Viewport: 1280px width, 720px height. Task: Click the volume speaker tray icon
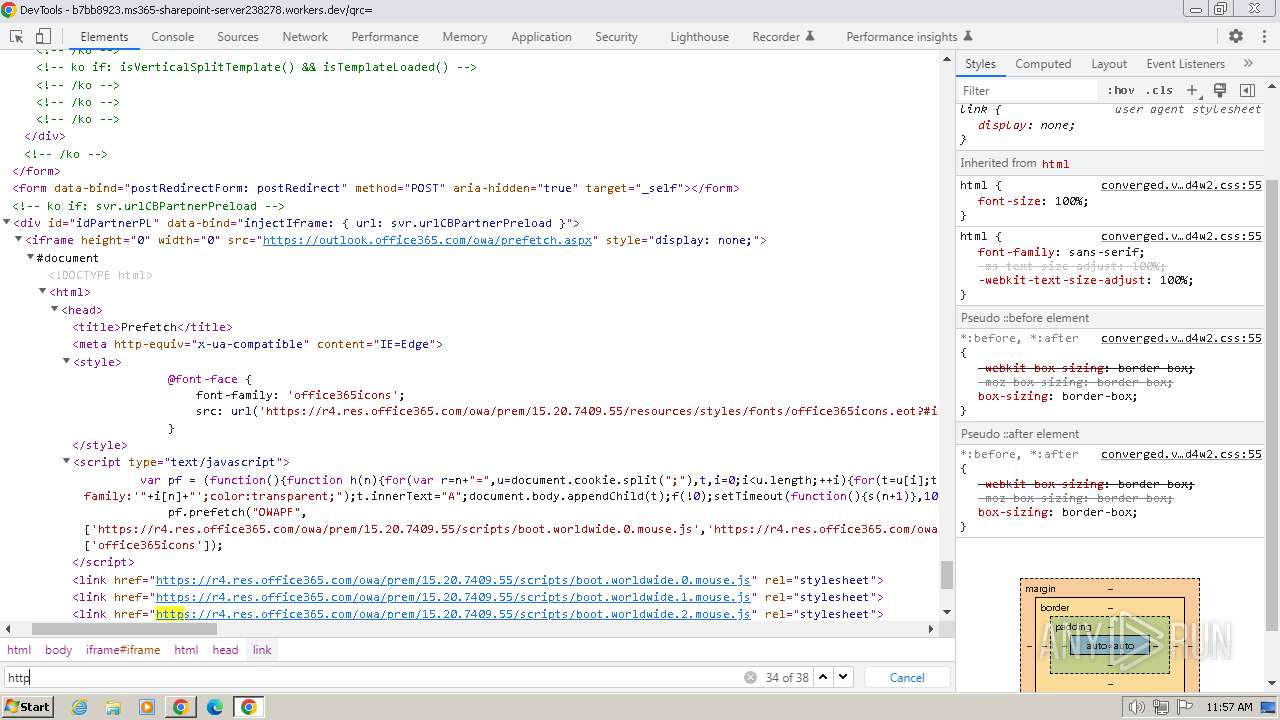[1136, 707]
